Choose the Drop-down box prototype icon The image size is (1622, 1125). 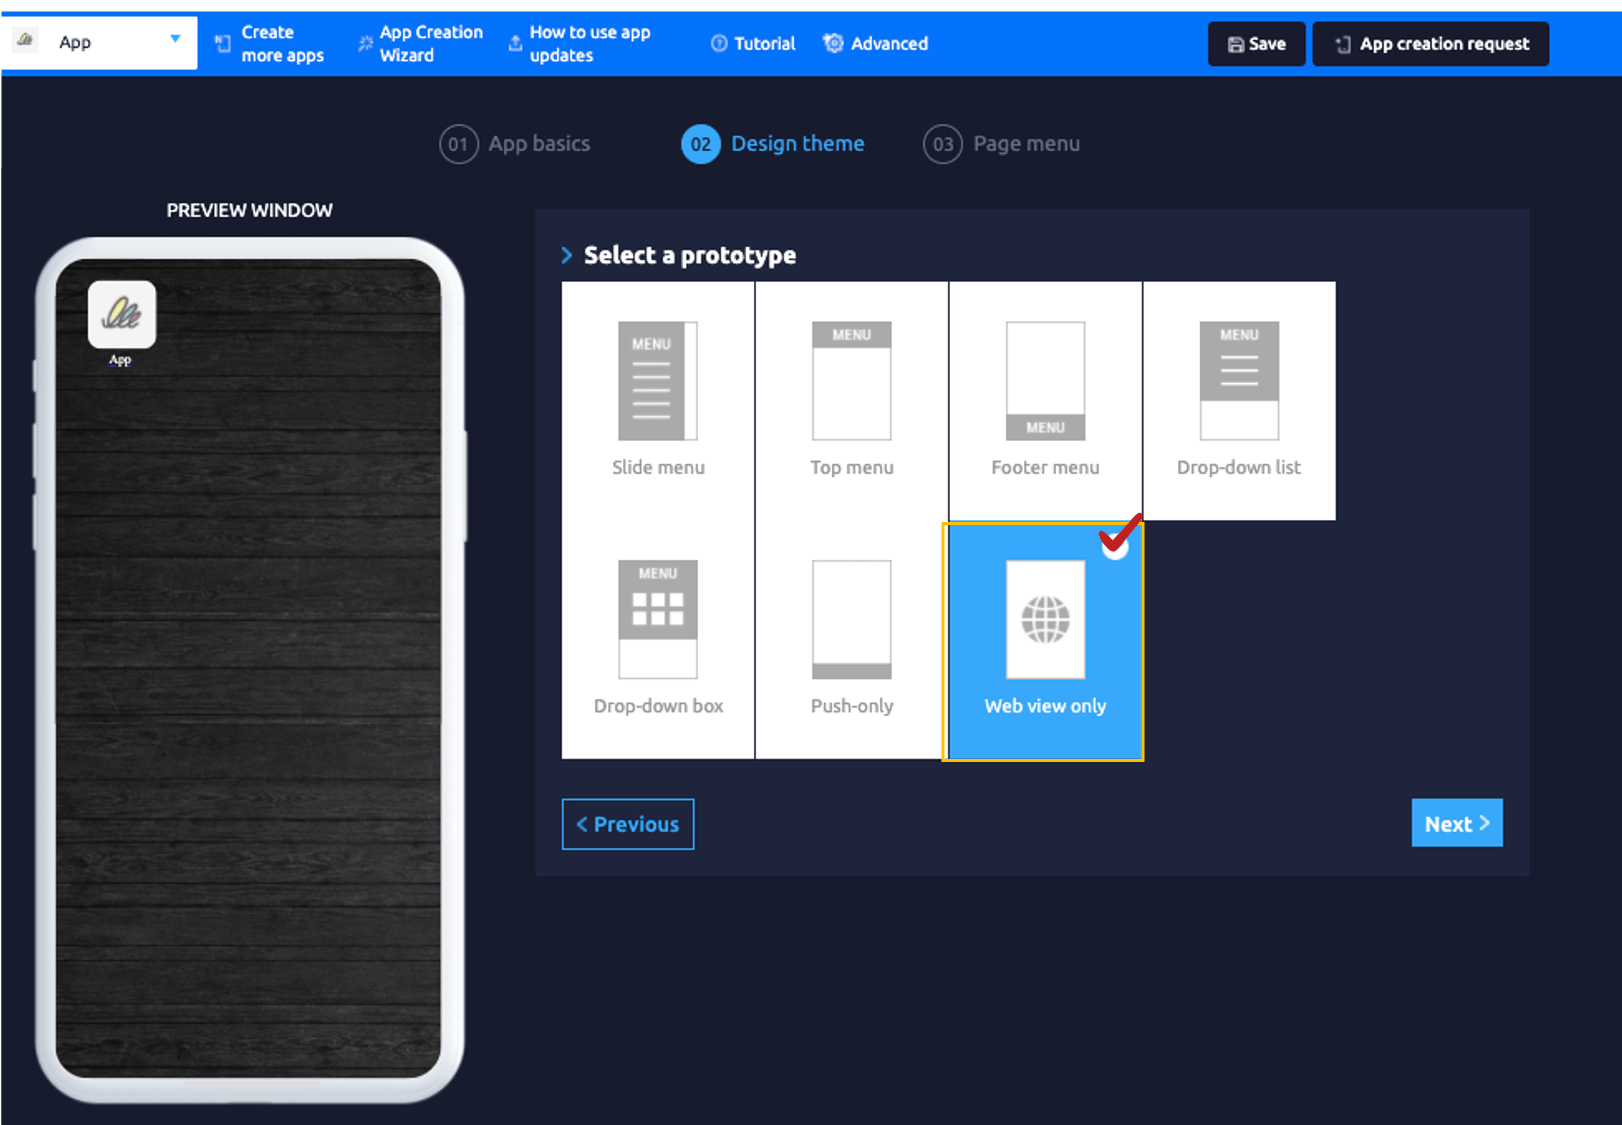(657, 619)
